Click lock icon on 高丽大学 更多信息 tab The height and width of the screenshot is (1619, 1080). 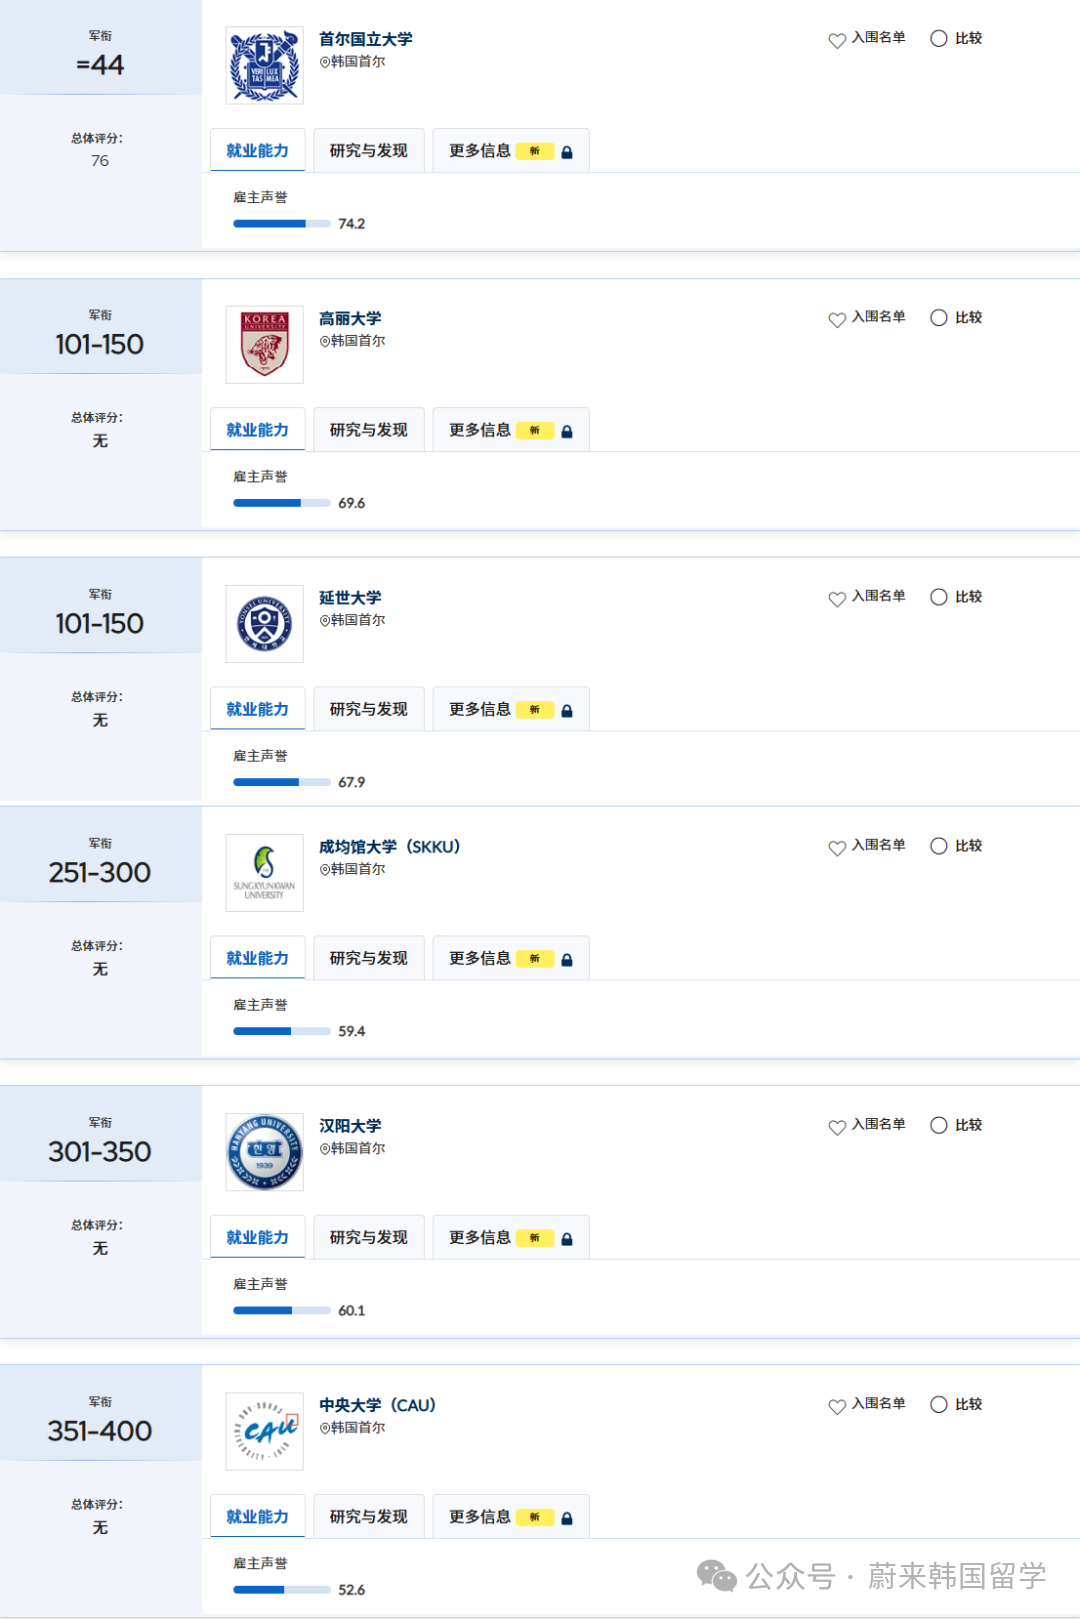(x=567, y=432)
